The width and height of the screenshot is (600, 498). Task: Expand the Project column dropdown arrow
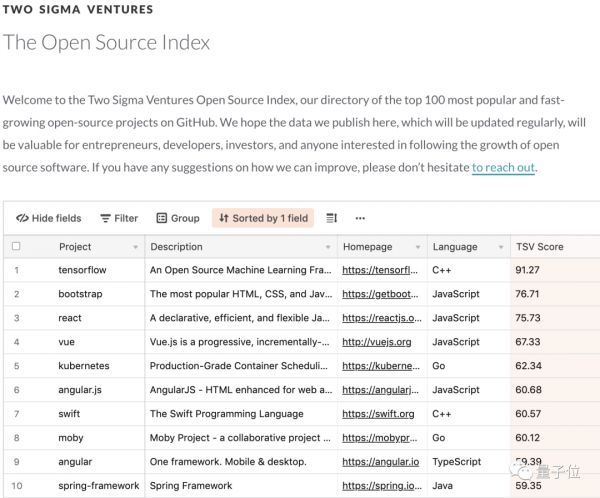[x=136, y=247]
